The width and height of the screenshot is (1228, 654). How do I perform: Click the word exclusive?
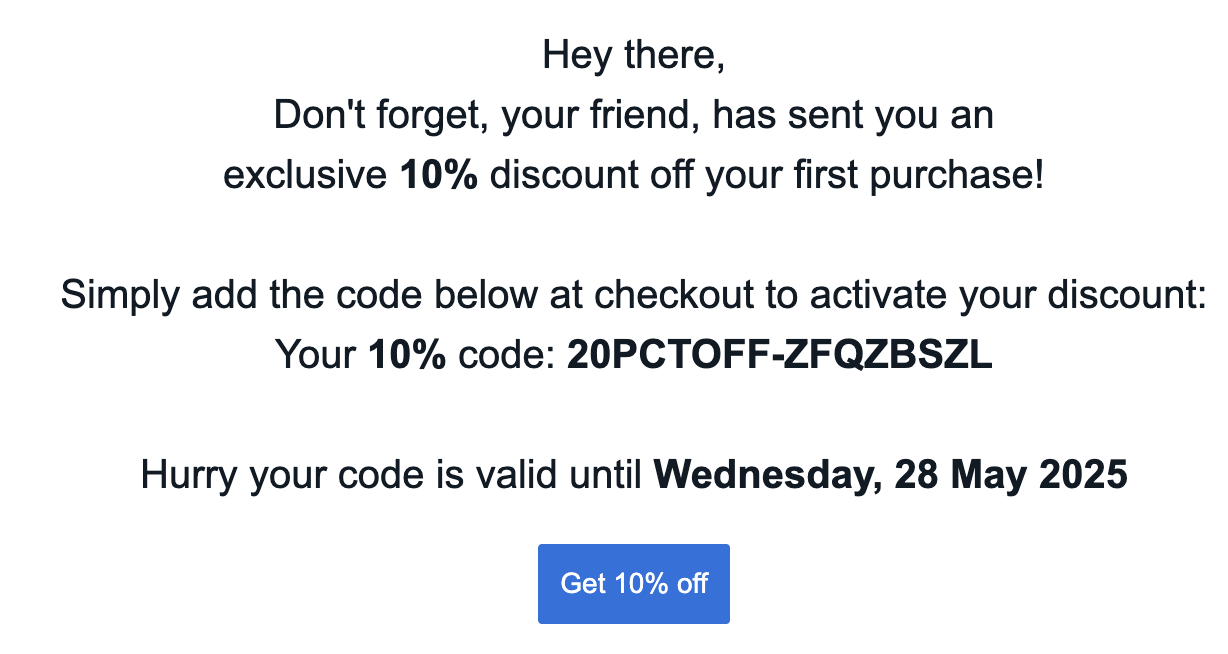pos(306,175)
